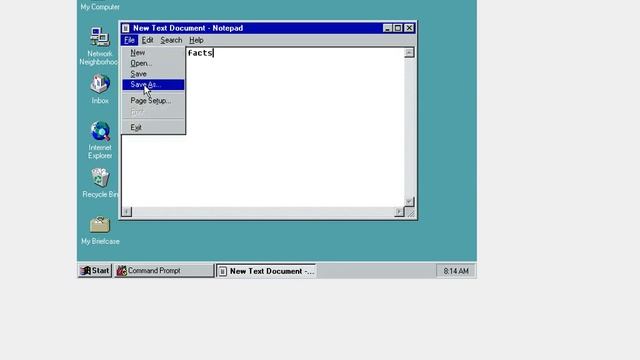Click the Notepad title bar system icon

pyautogui.click(x=126, y=28)
